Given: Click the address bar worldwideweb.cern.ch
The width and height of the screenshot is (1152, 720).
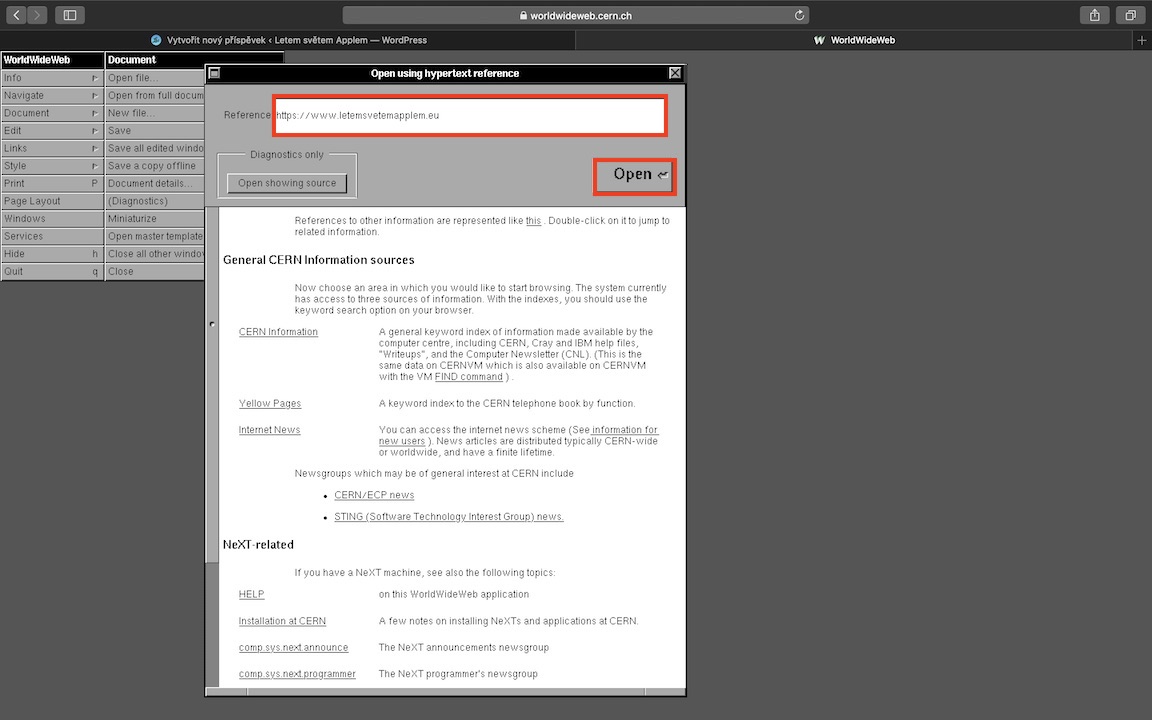Looking at the screenshot, I should [576, 15].
